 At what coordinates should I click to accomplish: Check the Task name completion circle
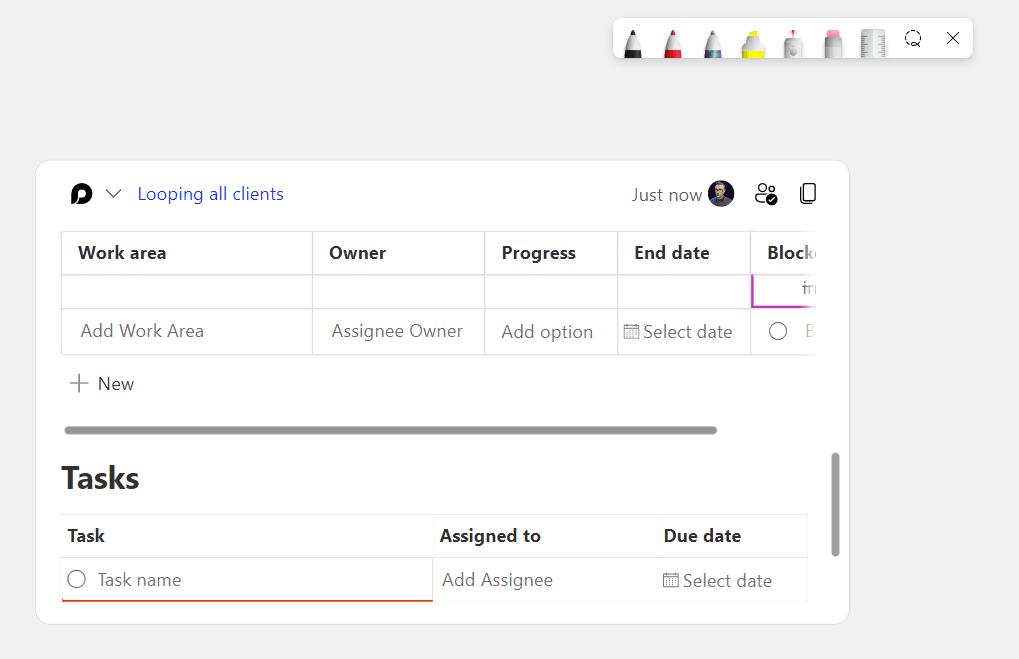coord(77,580)
